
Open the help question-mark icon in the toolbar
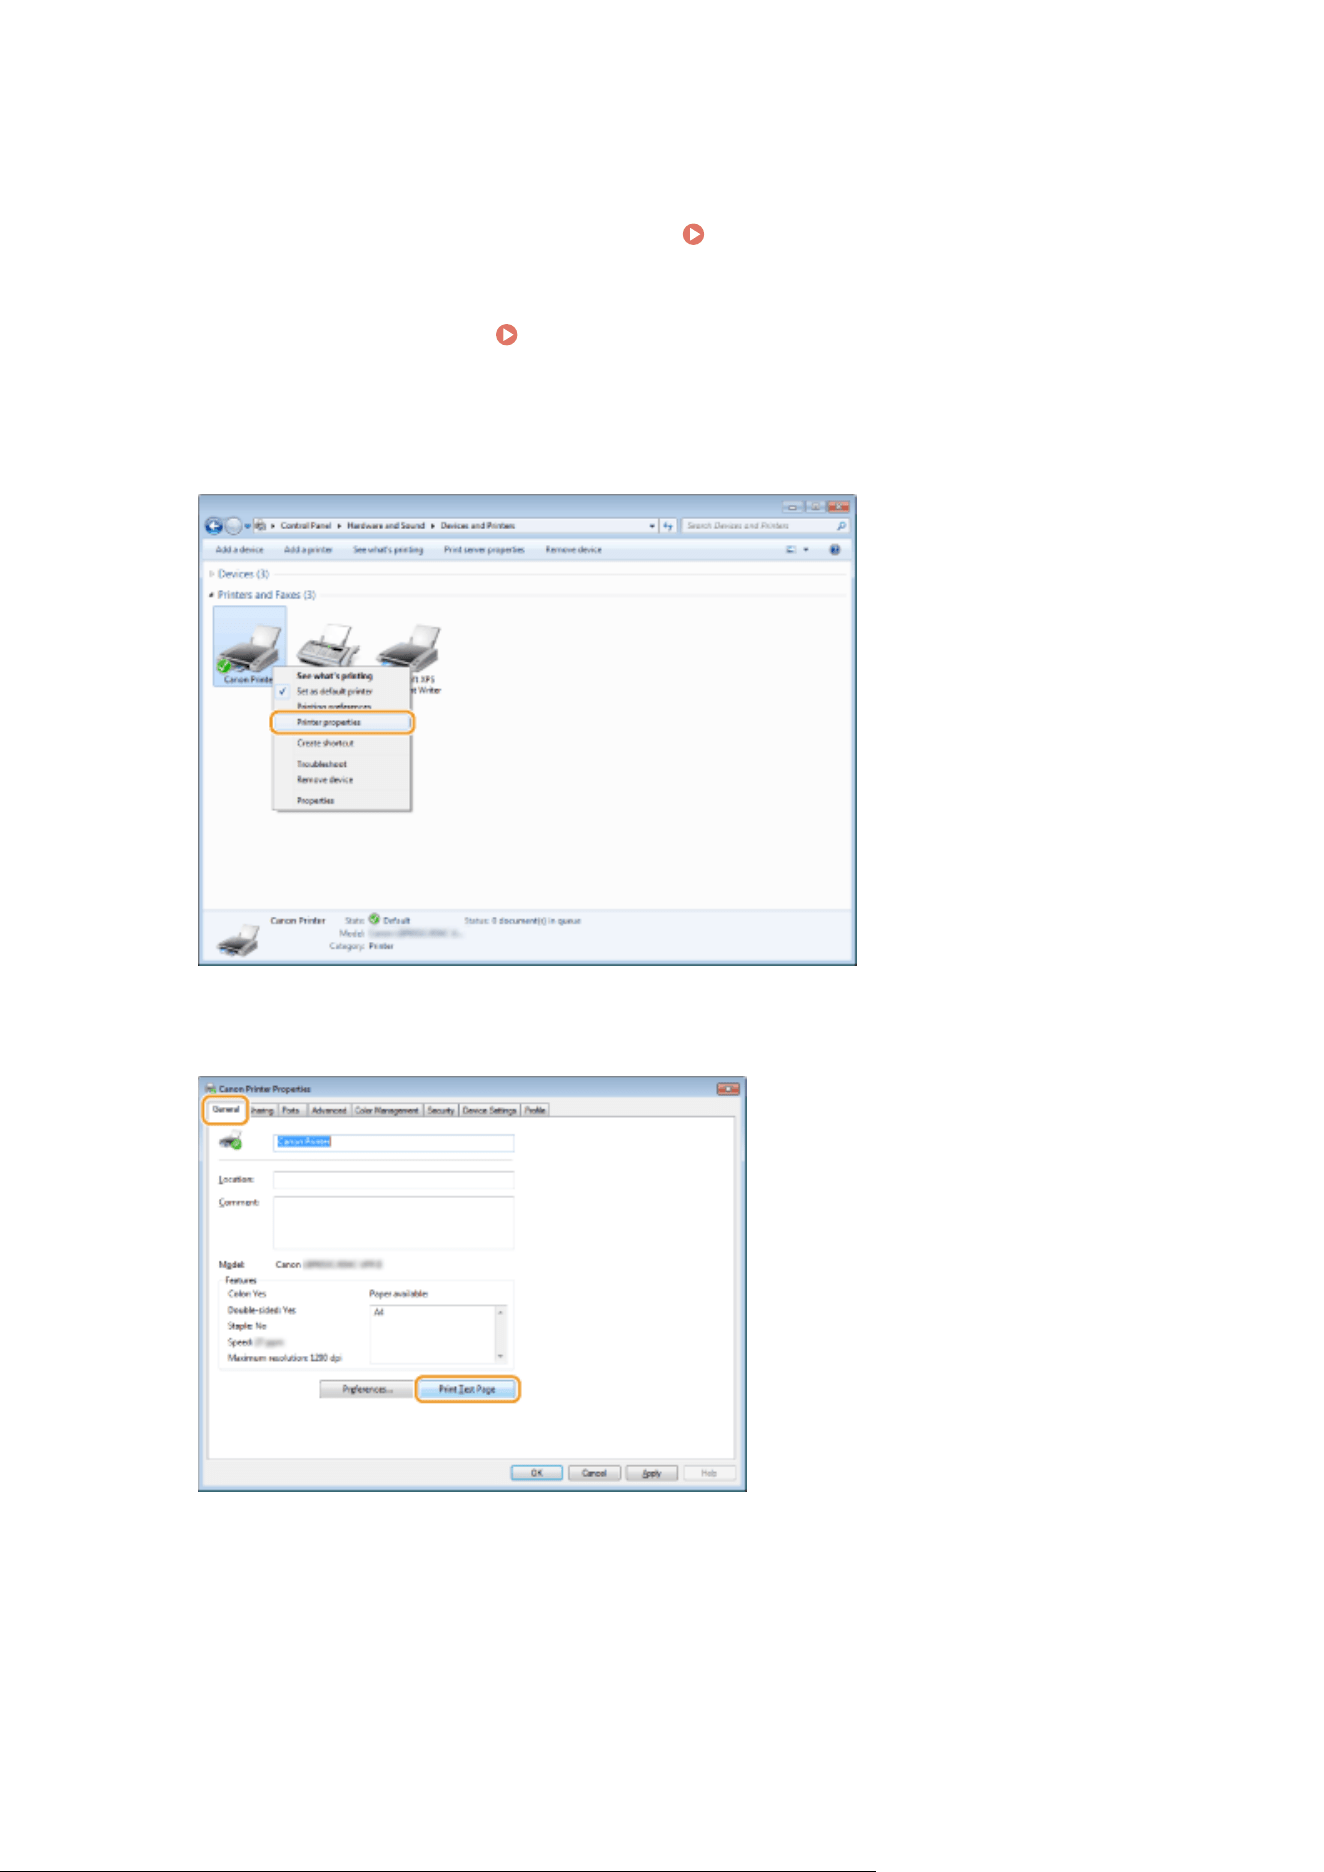tap(835, 550)
